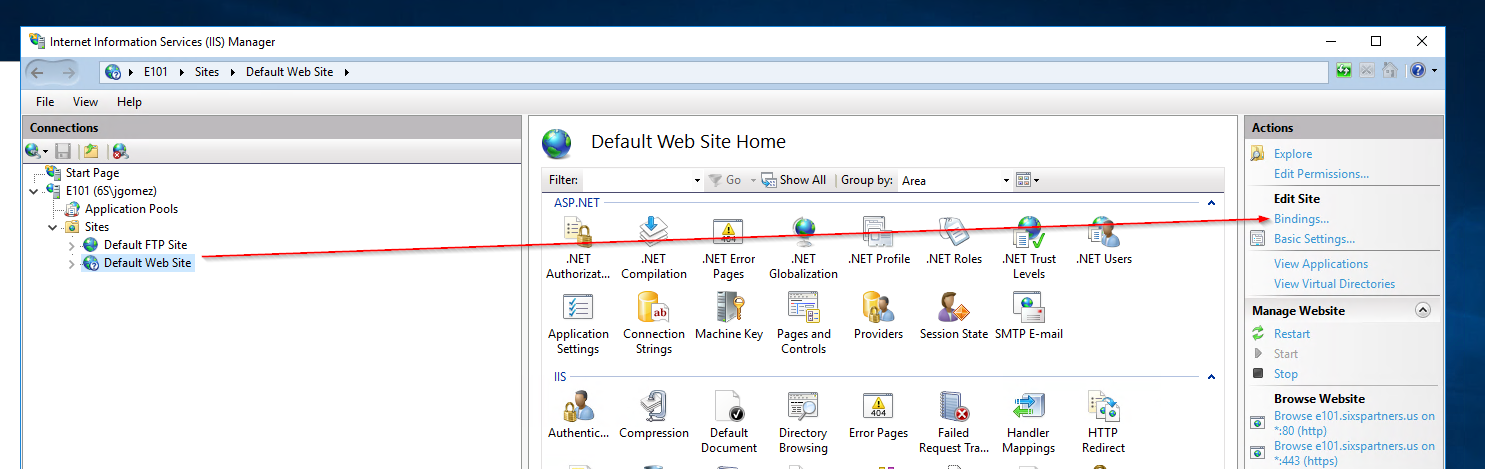Collapse the Manage Website section

(x=1423, y=310)
